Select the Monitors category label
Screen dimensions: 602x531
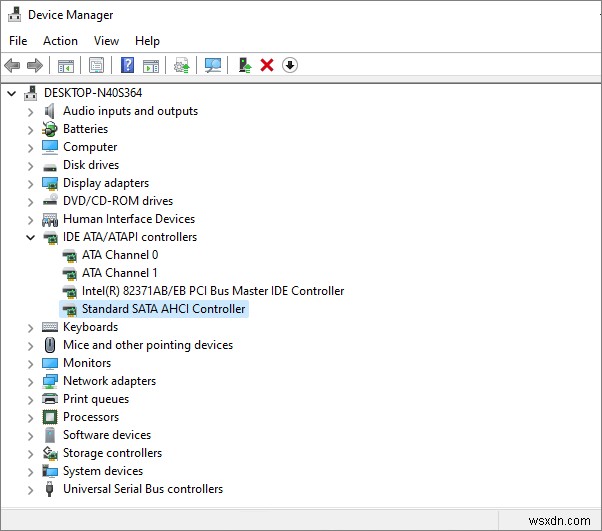pyautogui.click(x=87, y=363)
